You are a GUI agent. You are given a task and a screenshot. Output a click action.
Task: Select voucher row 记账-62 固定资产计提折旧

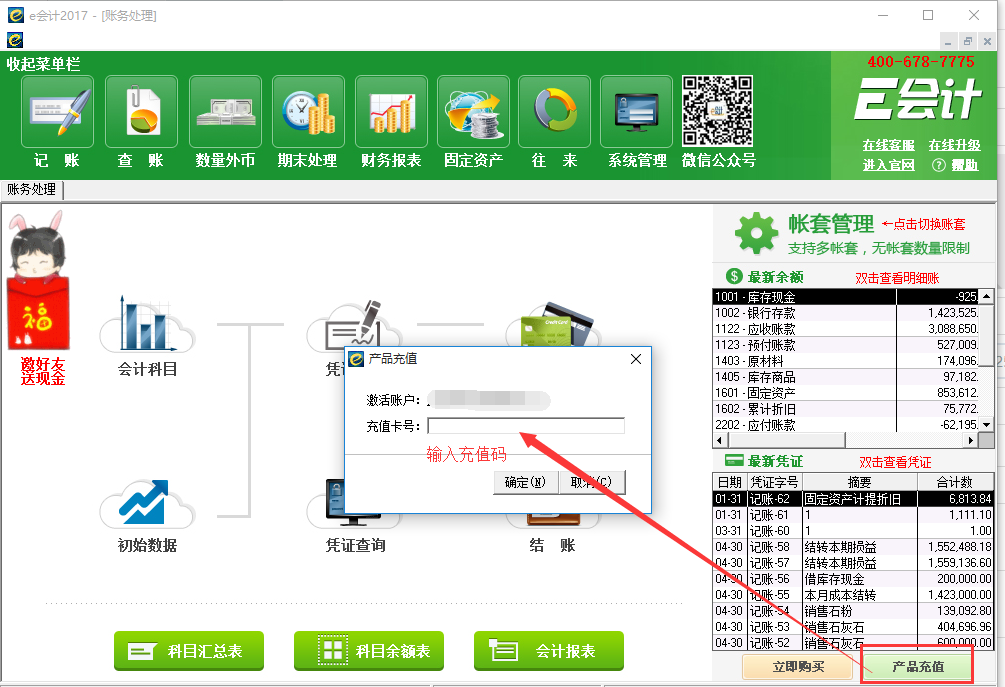[x=853, y=499]
